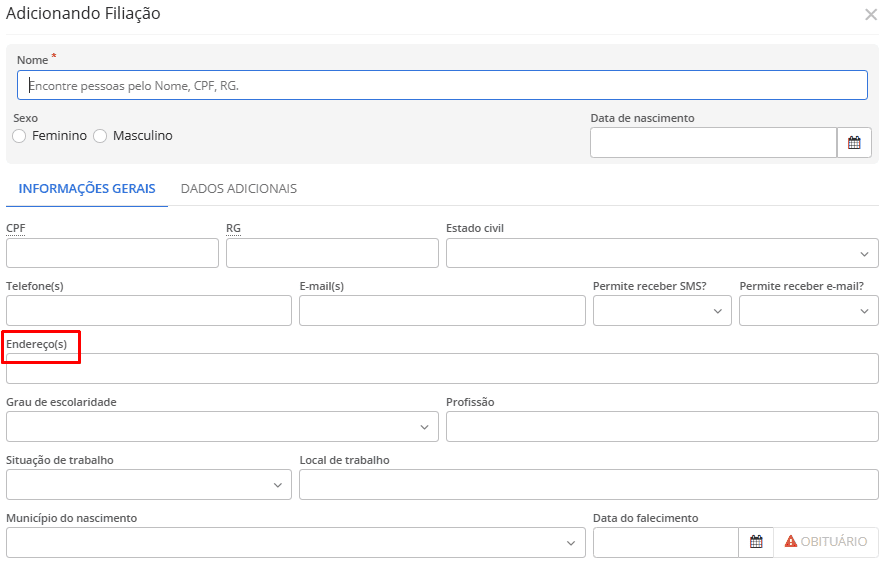Focus the Telefone(s) input field
This screenshot has height=561, width=889.
click(x=149, y=311)
